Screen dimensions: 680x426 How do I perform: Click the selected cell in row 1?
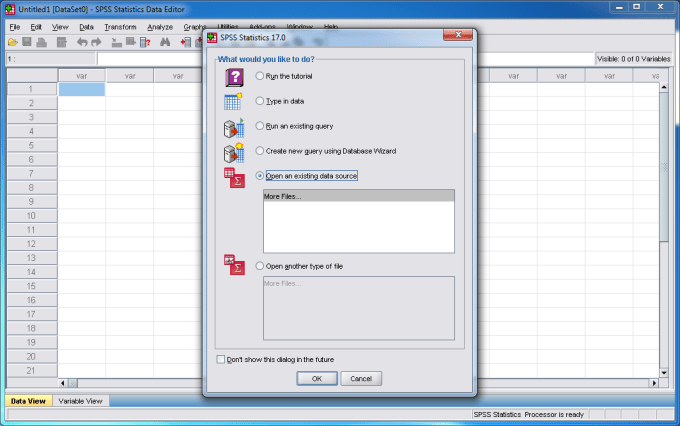pos(82,89)
